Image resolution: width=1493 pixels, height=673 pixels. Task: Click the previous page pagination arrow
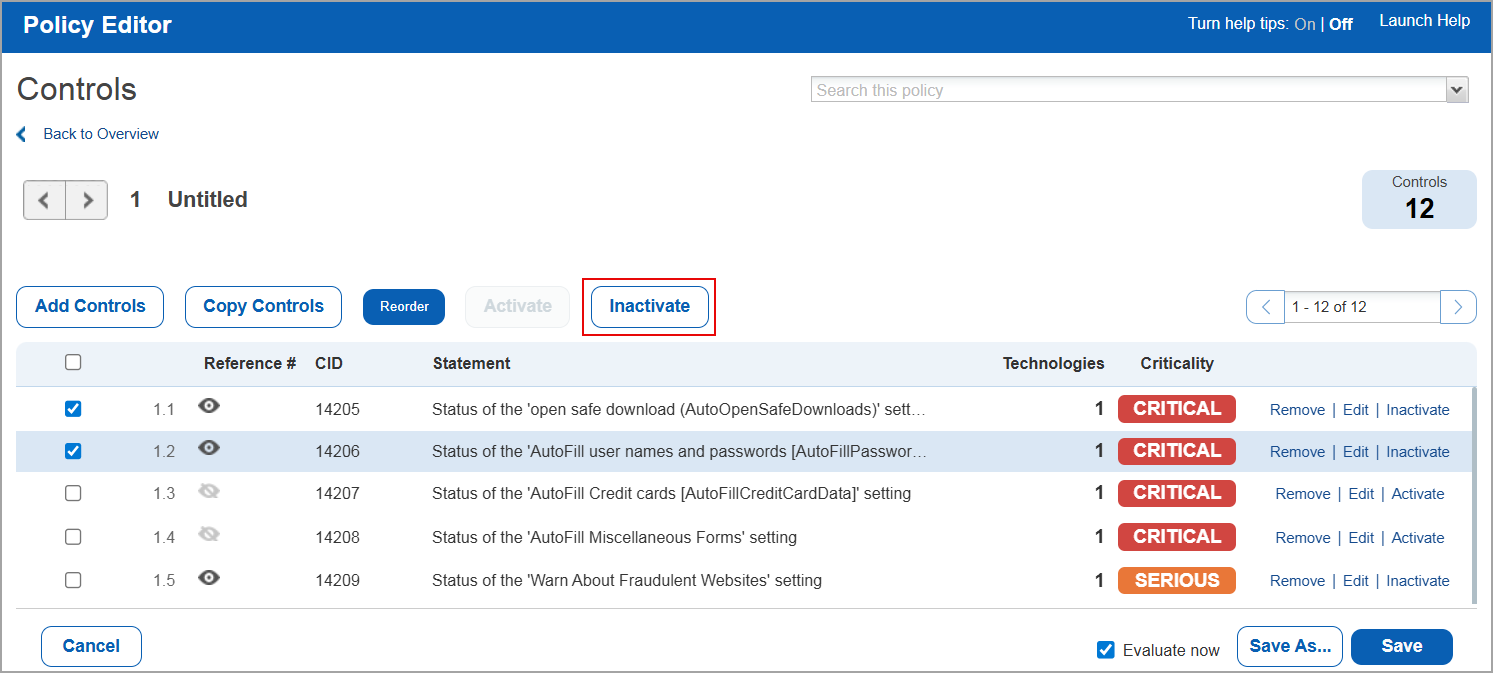pyautogui.click(x=1265, y=307)
